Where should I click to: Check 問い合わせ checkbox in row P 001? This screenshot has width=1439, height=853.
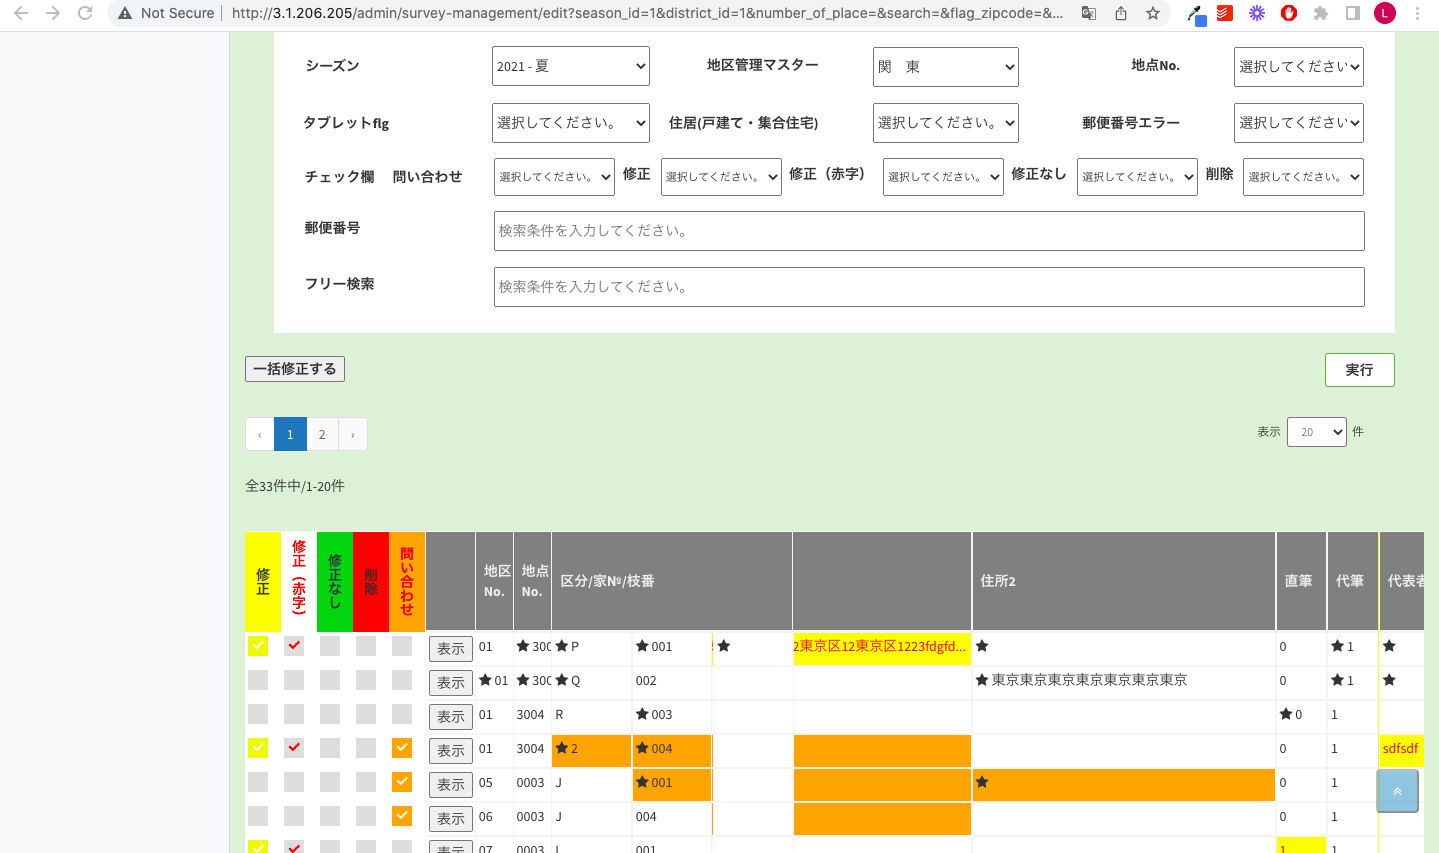point(402,646)
